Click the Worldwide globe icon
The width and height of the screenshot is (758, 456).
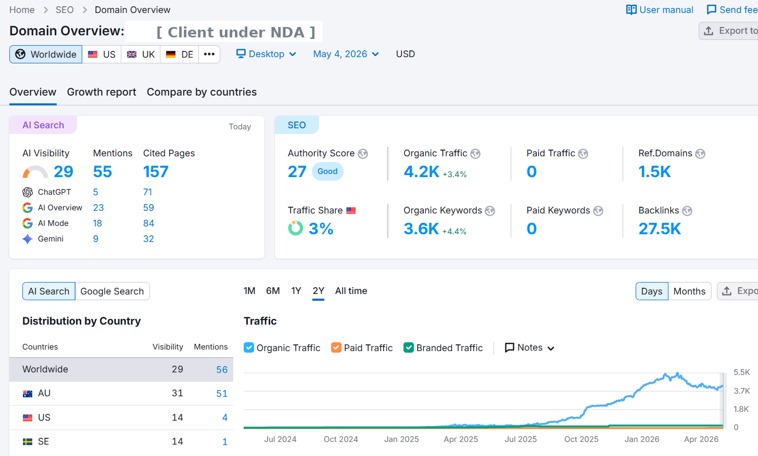[20, 54]
